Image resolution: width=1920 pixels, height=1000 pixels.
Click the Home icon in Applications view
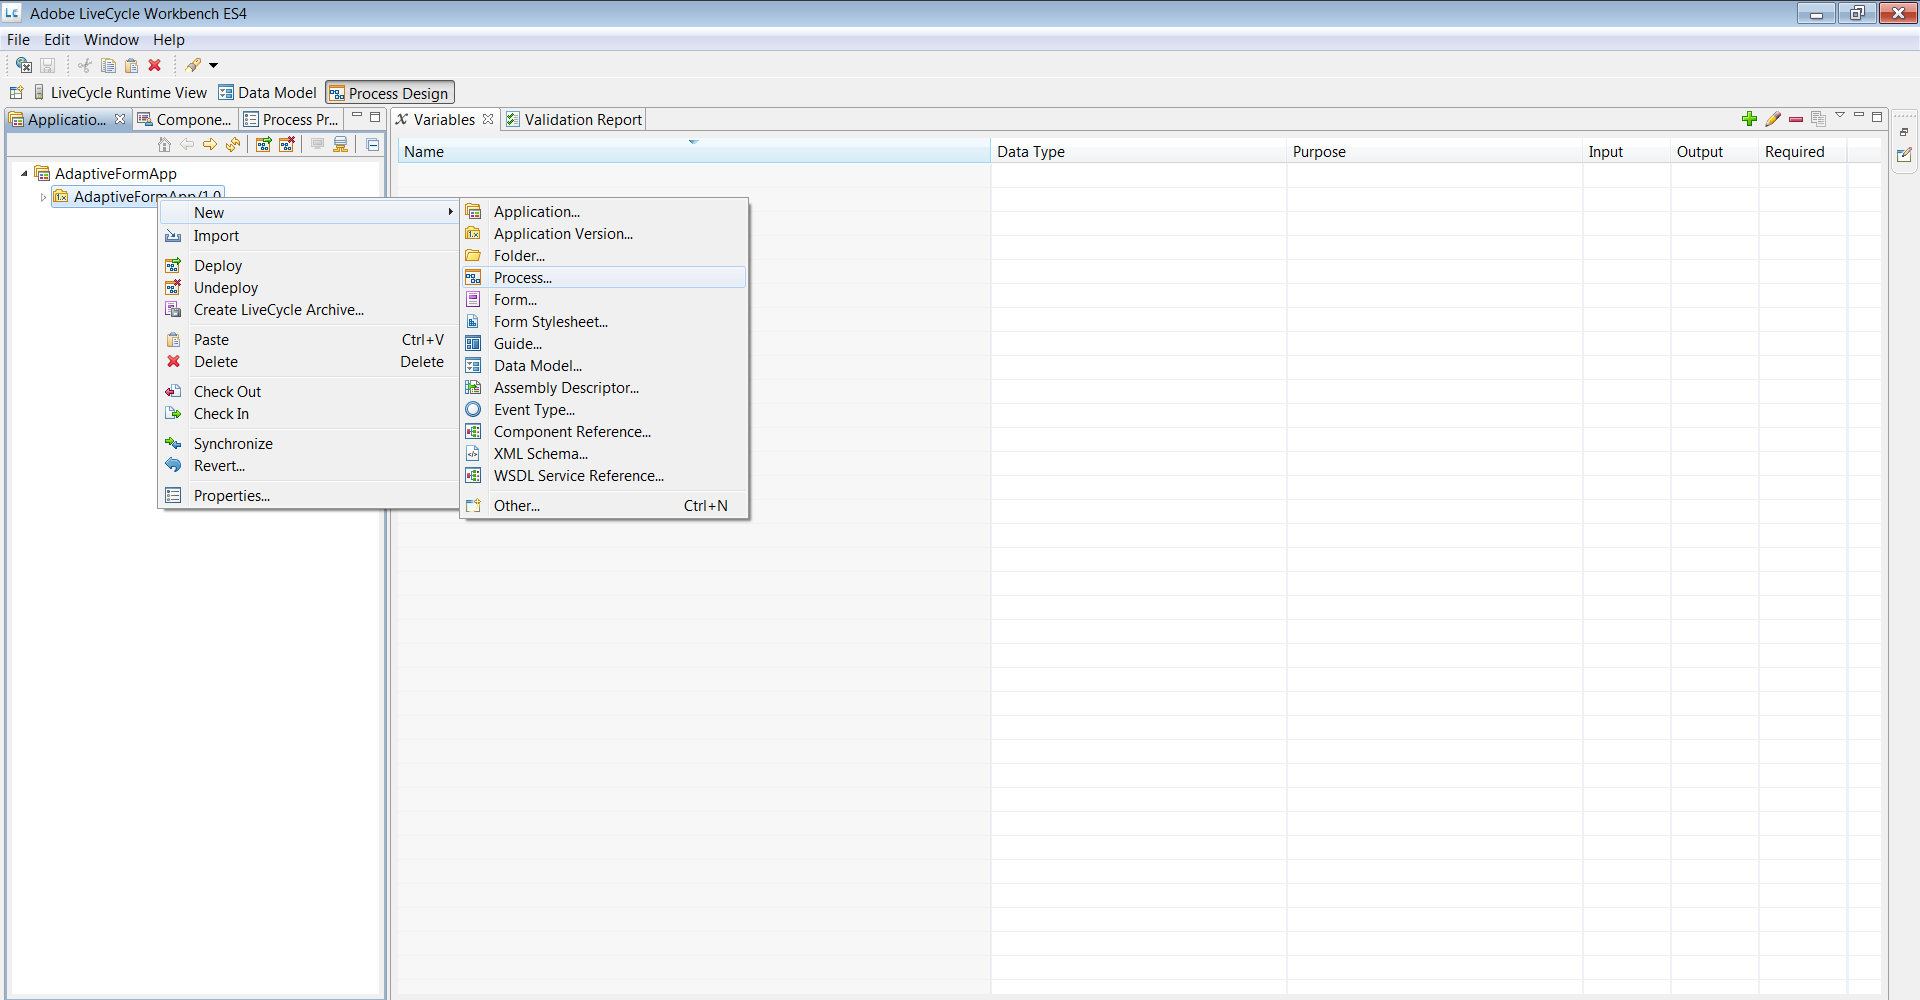pos(165,145)
